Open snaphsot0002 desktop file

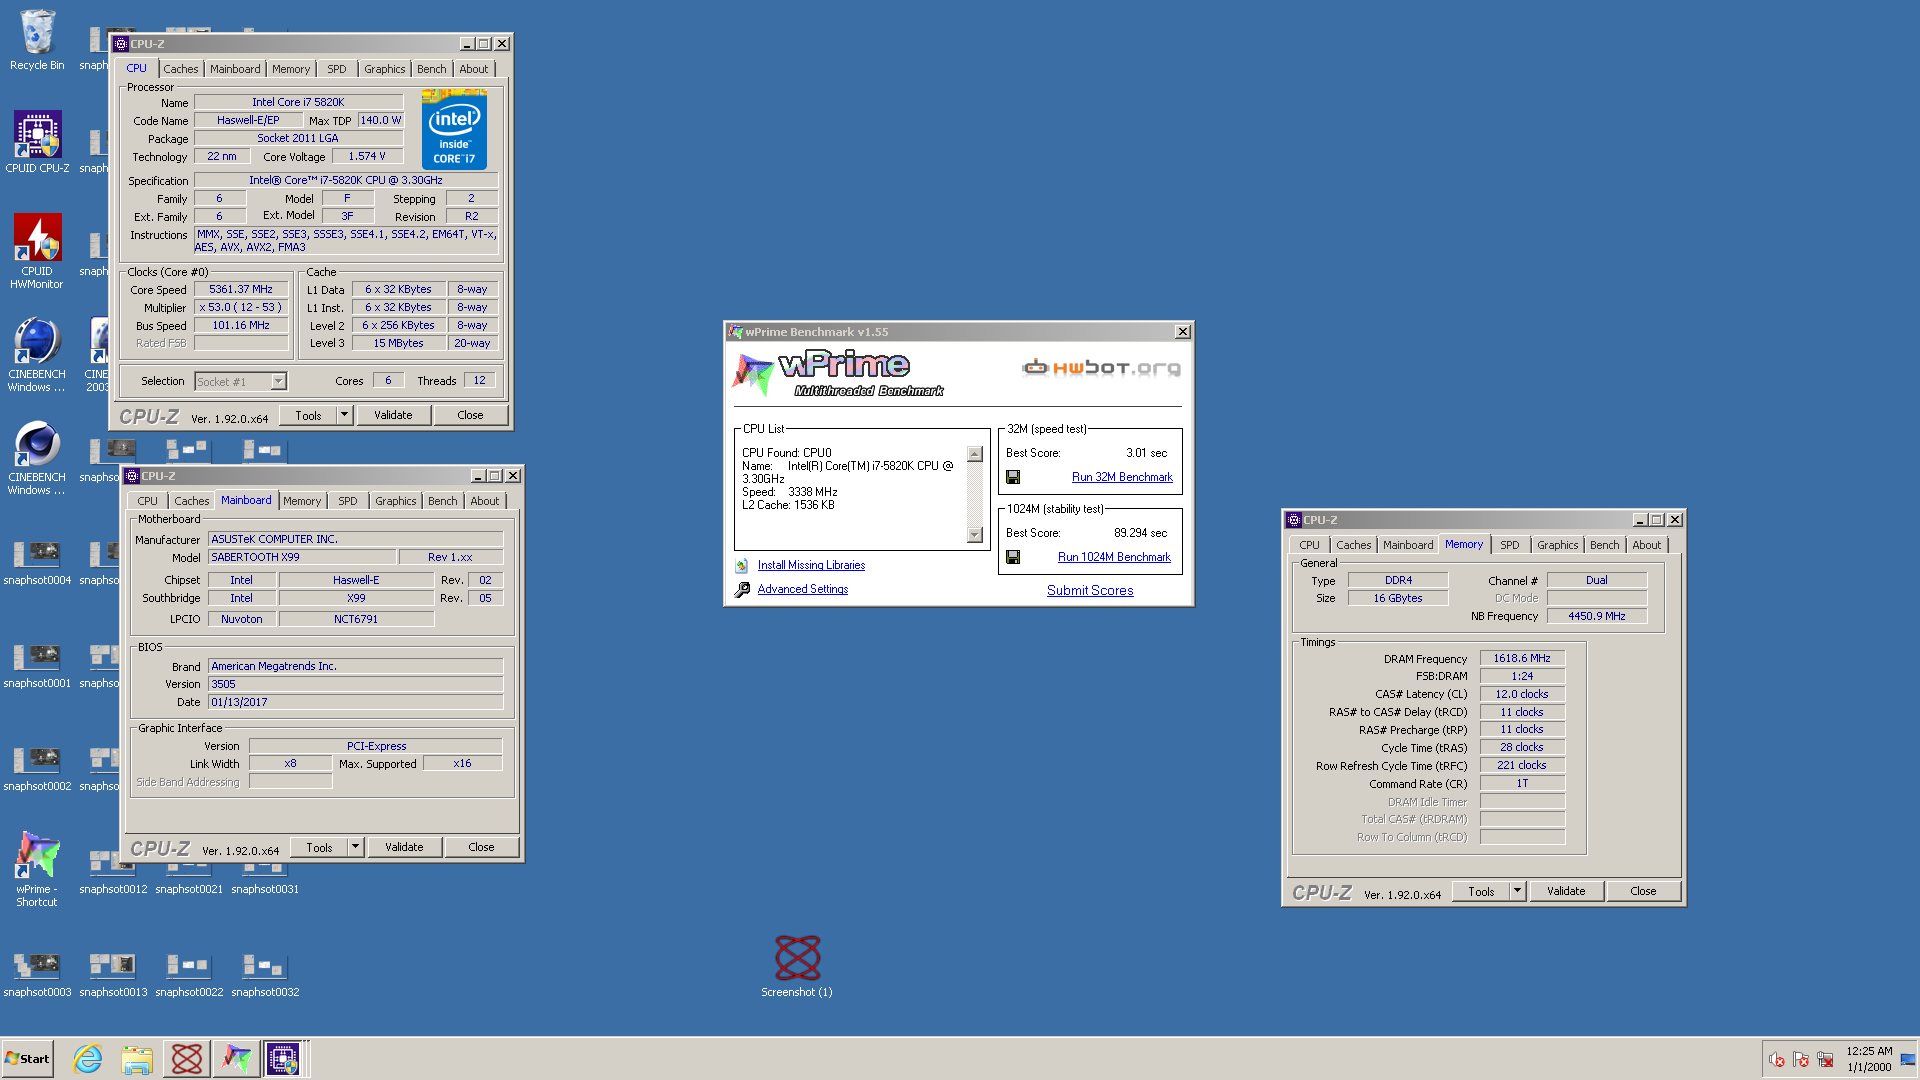[37, 768]
